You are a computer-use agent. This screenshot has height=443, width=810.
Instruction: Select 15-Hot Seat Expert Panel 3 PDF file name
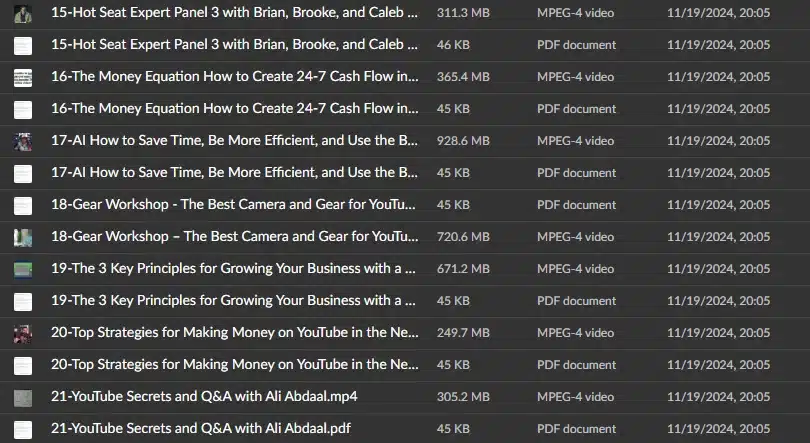point(235,44)
